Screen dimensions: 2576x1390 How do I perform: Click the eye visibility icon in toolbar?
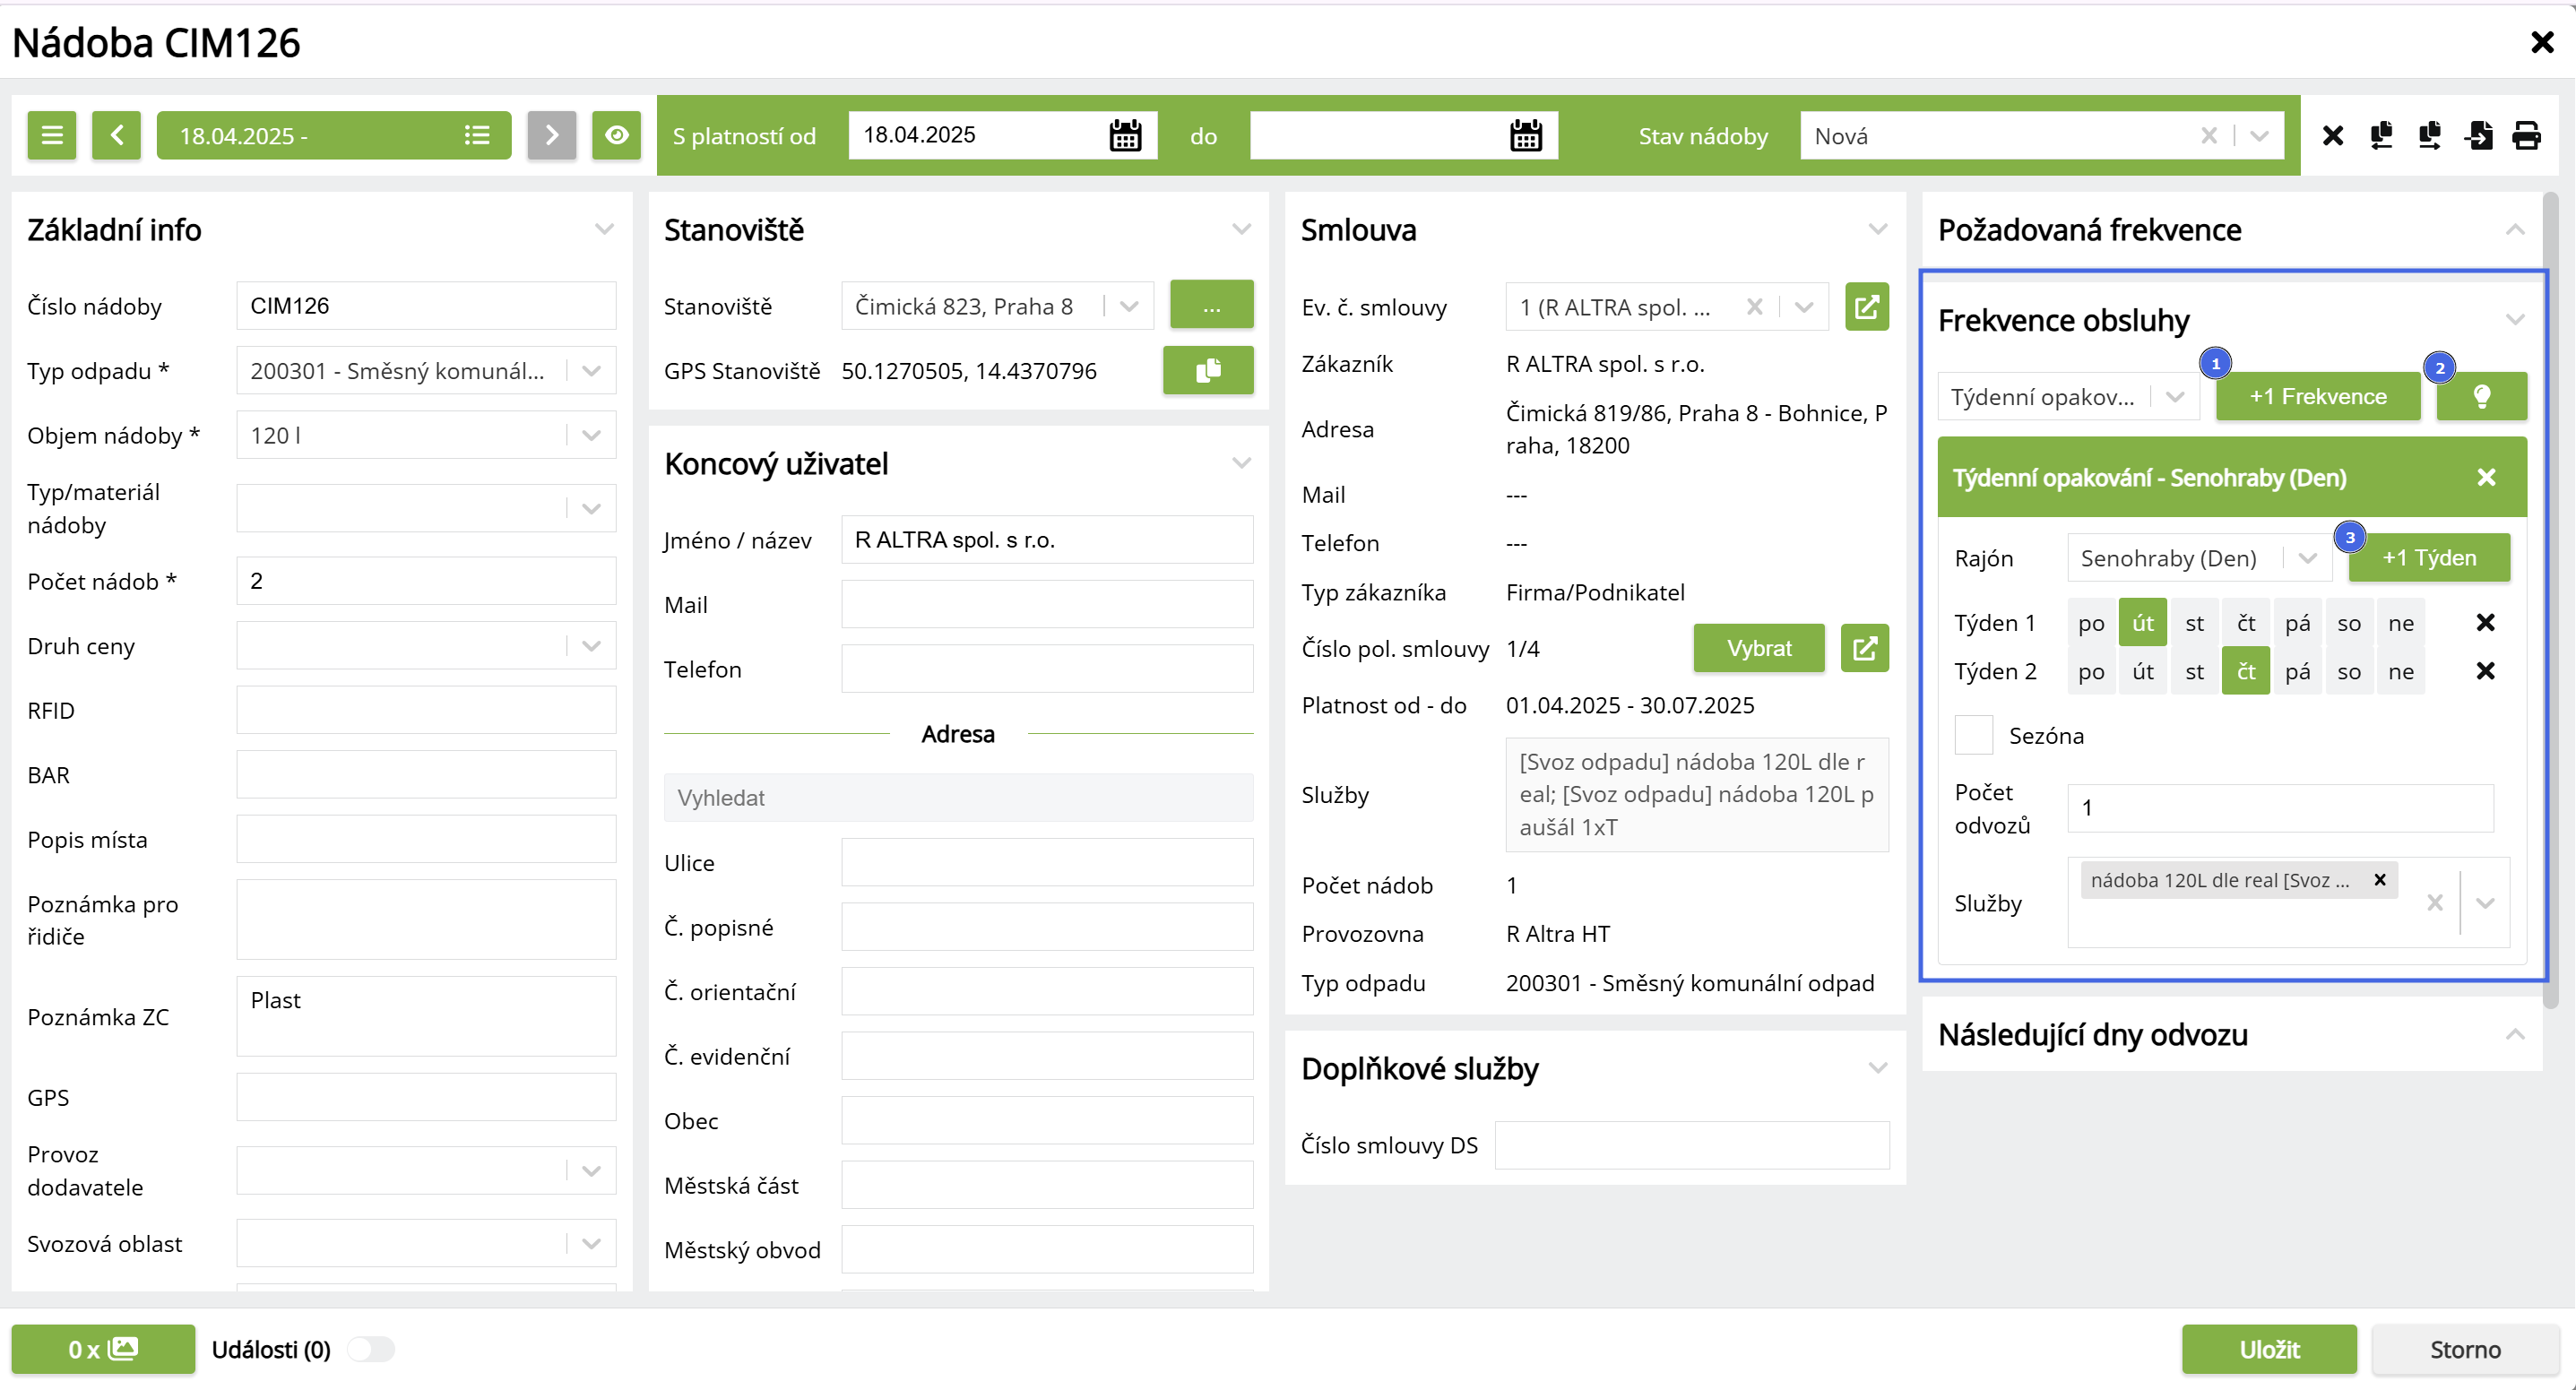pyautogui.click(x=616, y=135)
